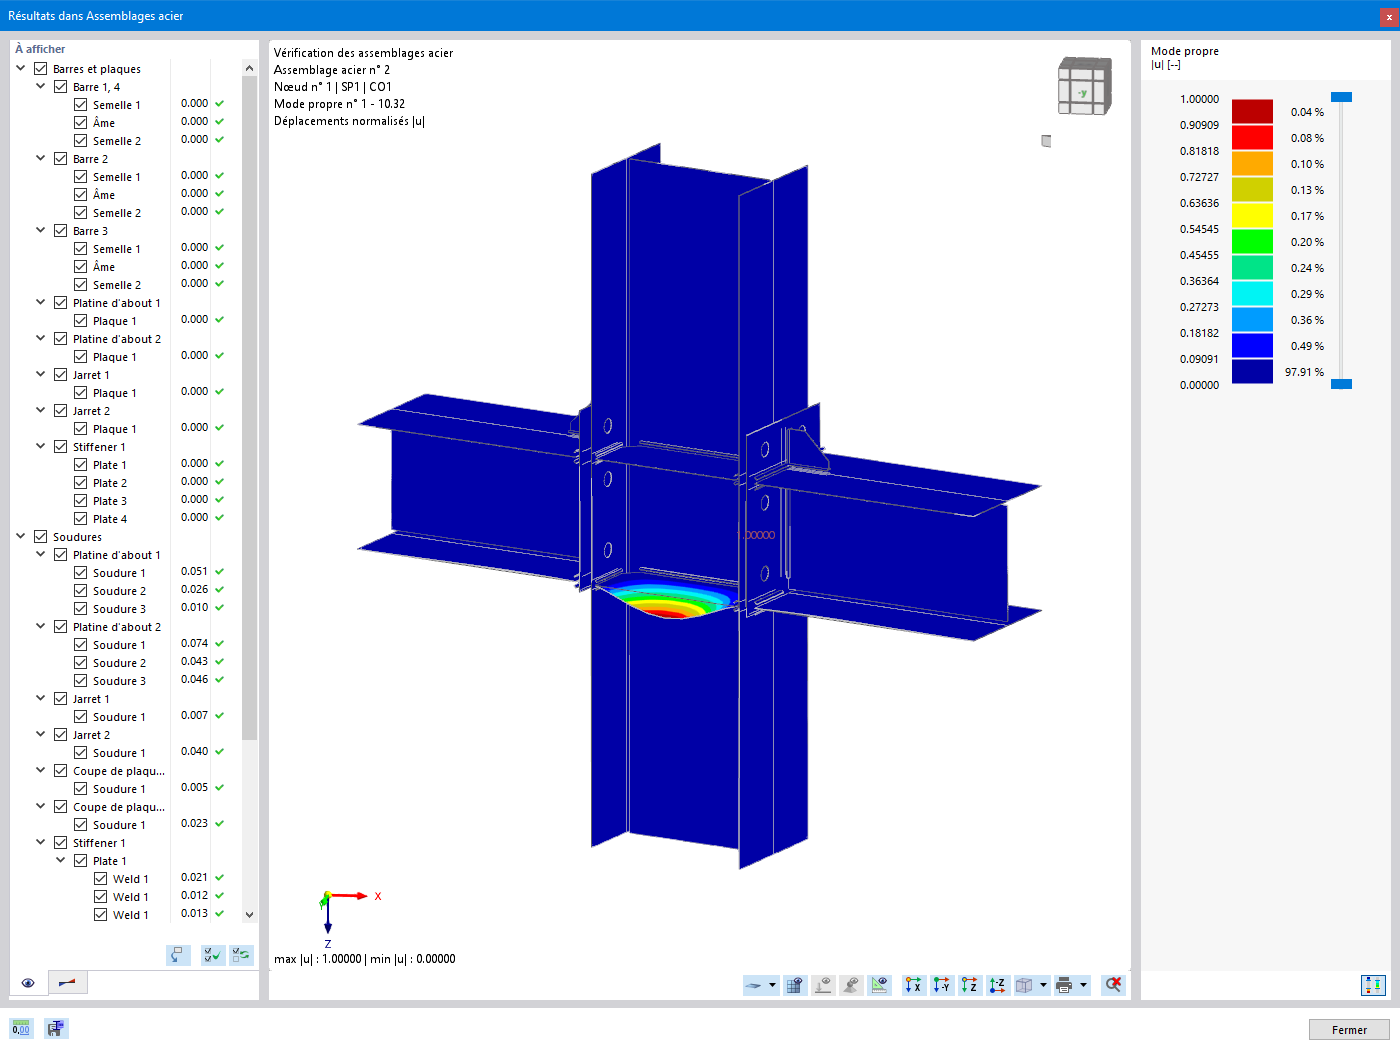Viewport: 1400px width, 1050px height.
Task: Click the save display settings icon
Action: pos(56,1028)
